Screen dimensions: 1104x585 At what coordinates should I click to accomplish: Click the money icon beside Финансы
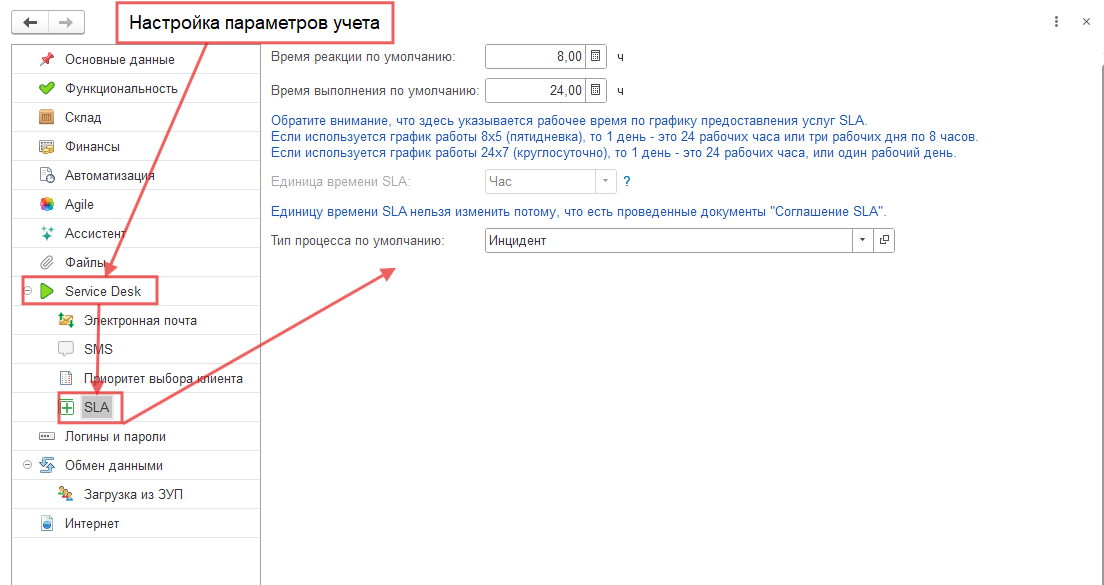click(x=47, y=146)
